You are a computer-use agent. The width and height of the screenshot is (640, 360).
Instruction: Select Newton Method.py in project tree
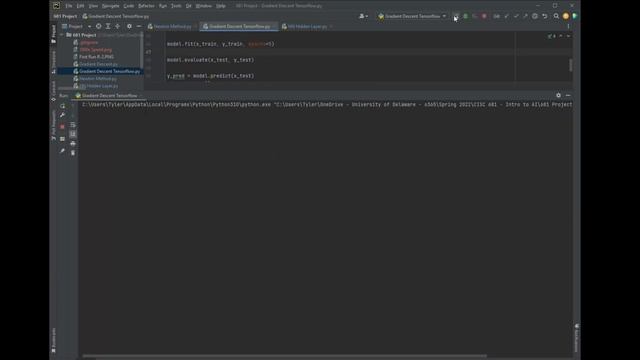(98, 78)
